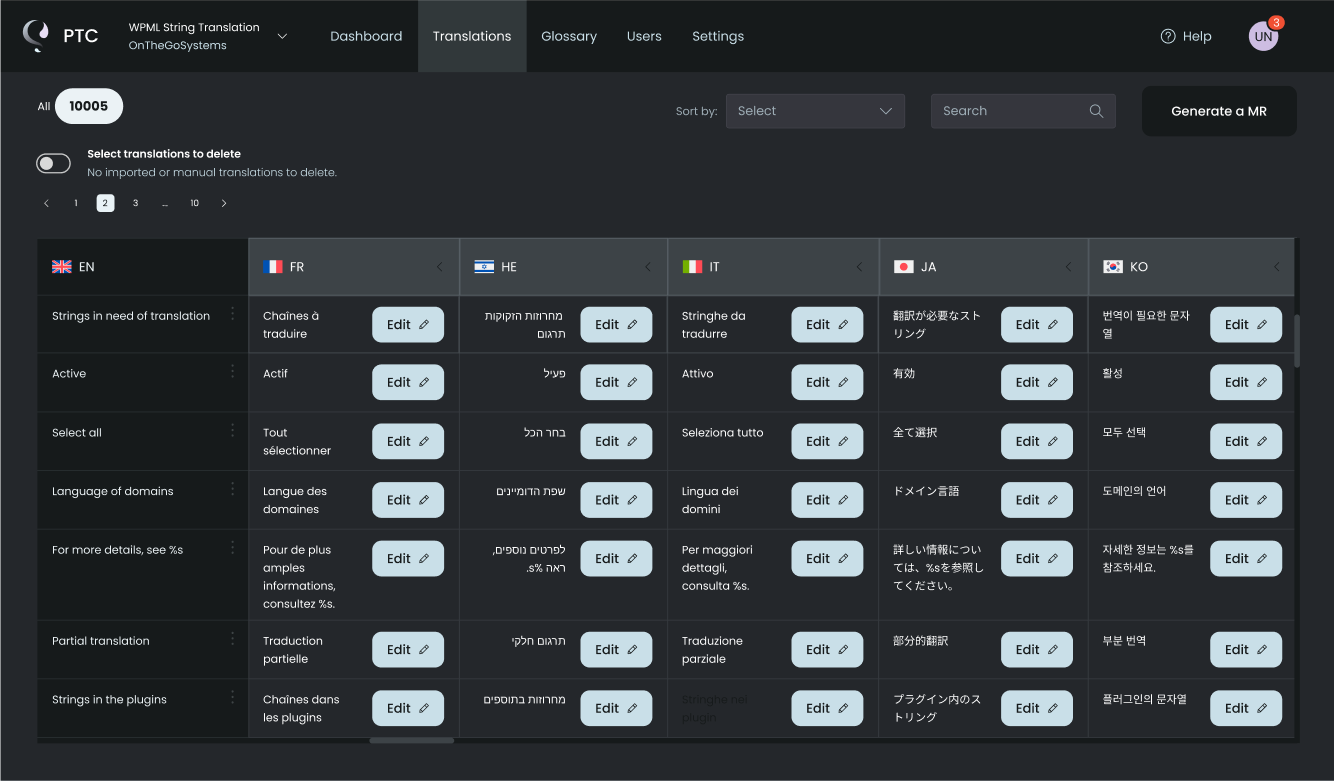1335x781 pixels.
Task: Collapse the FR column using its chevron
Action: (440, 267)
